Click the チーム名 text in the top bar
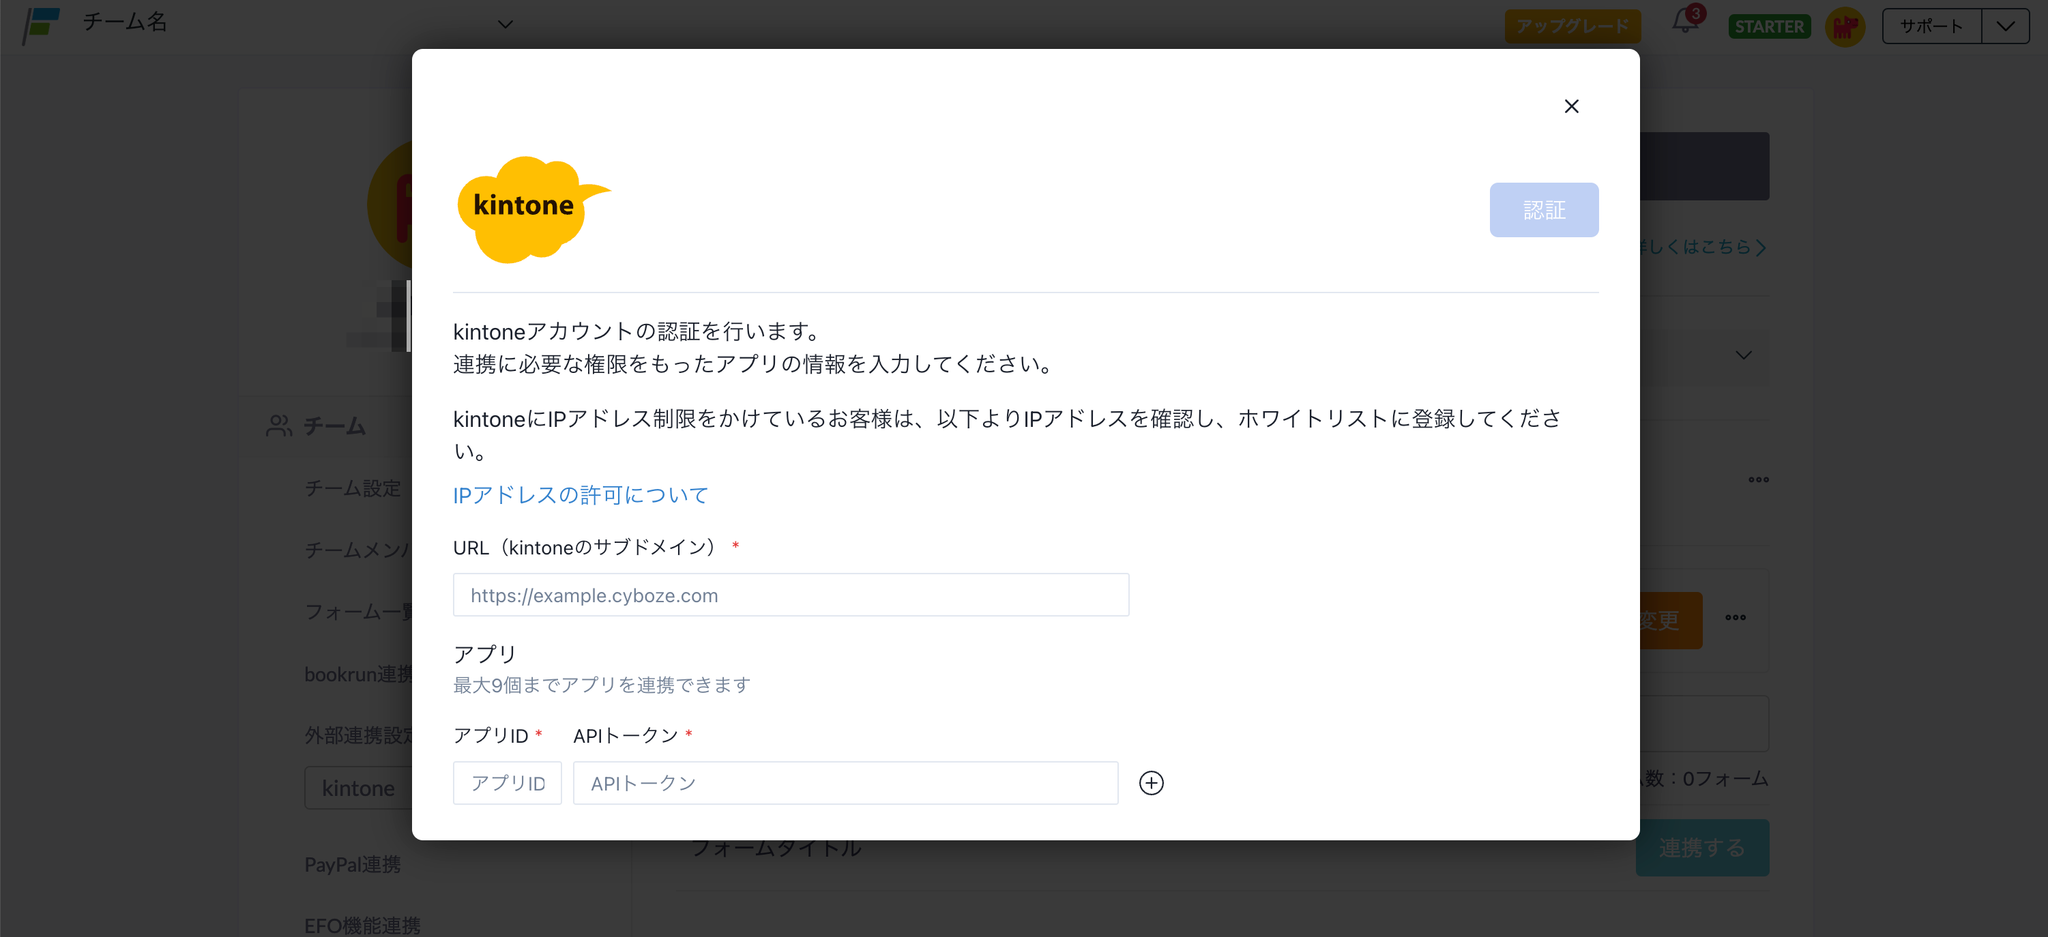 click(x=125, y=22)
